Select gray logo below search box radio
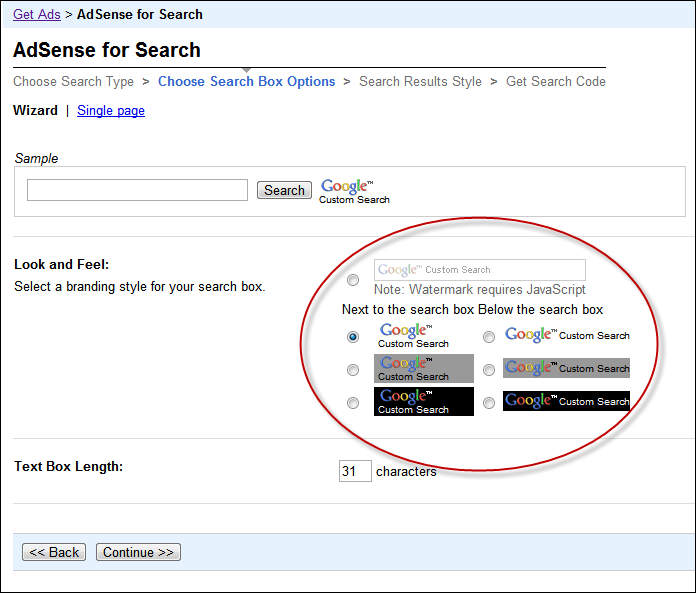 tap(489, 370)
